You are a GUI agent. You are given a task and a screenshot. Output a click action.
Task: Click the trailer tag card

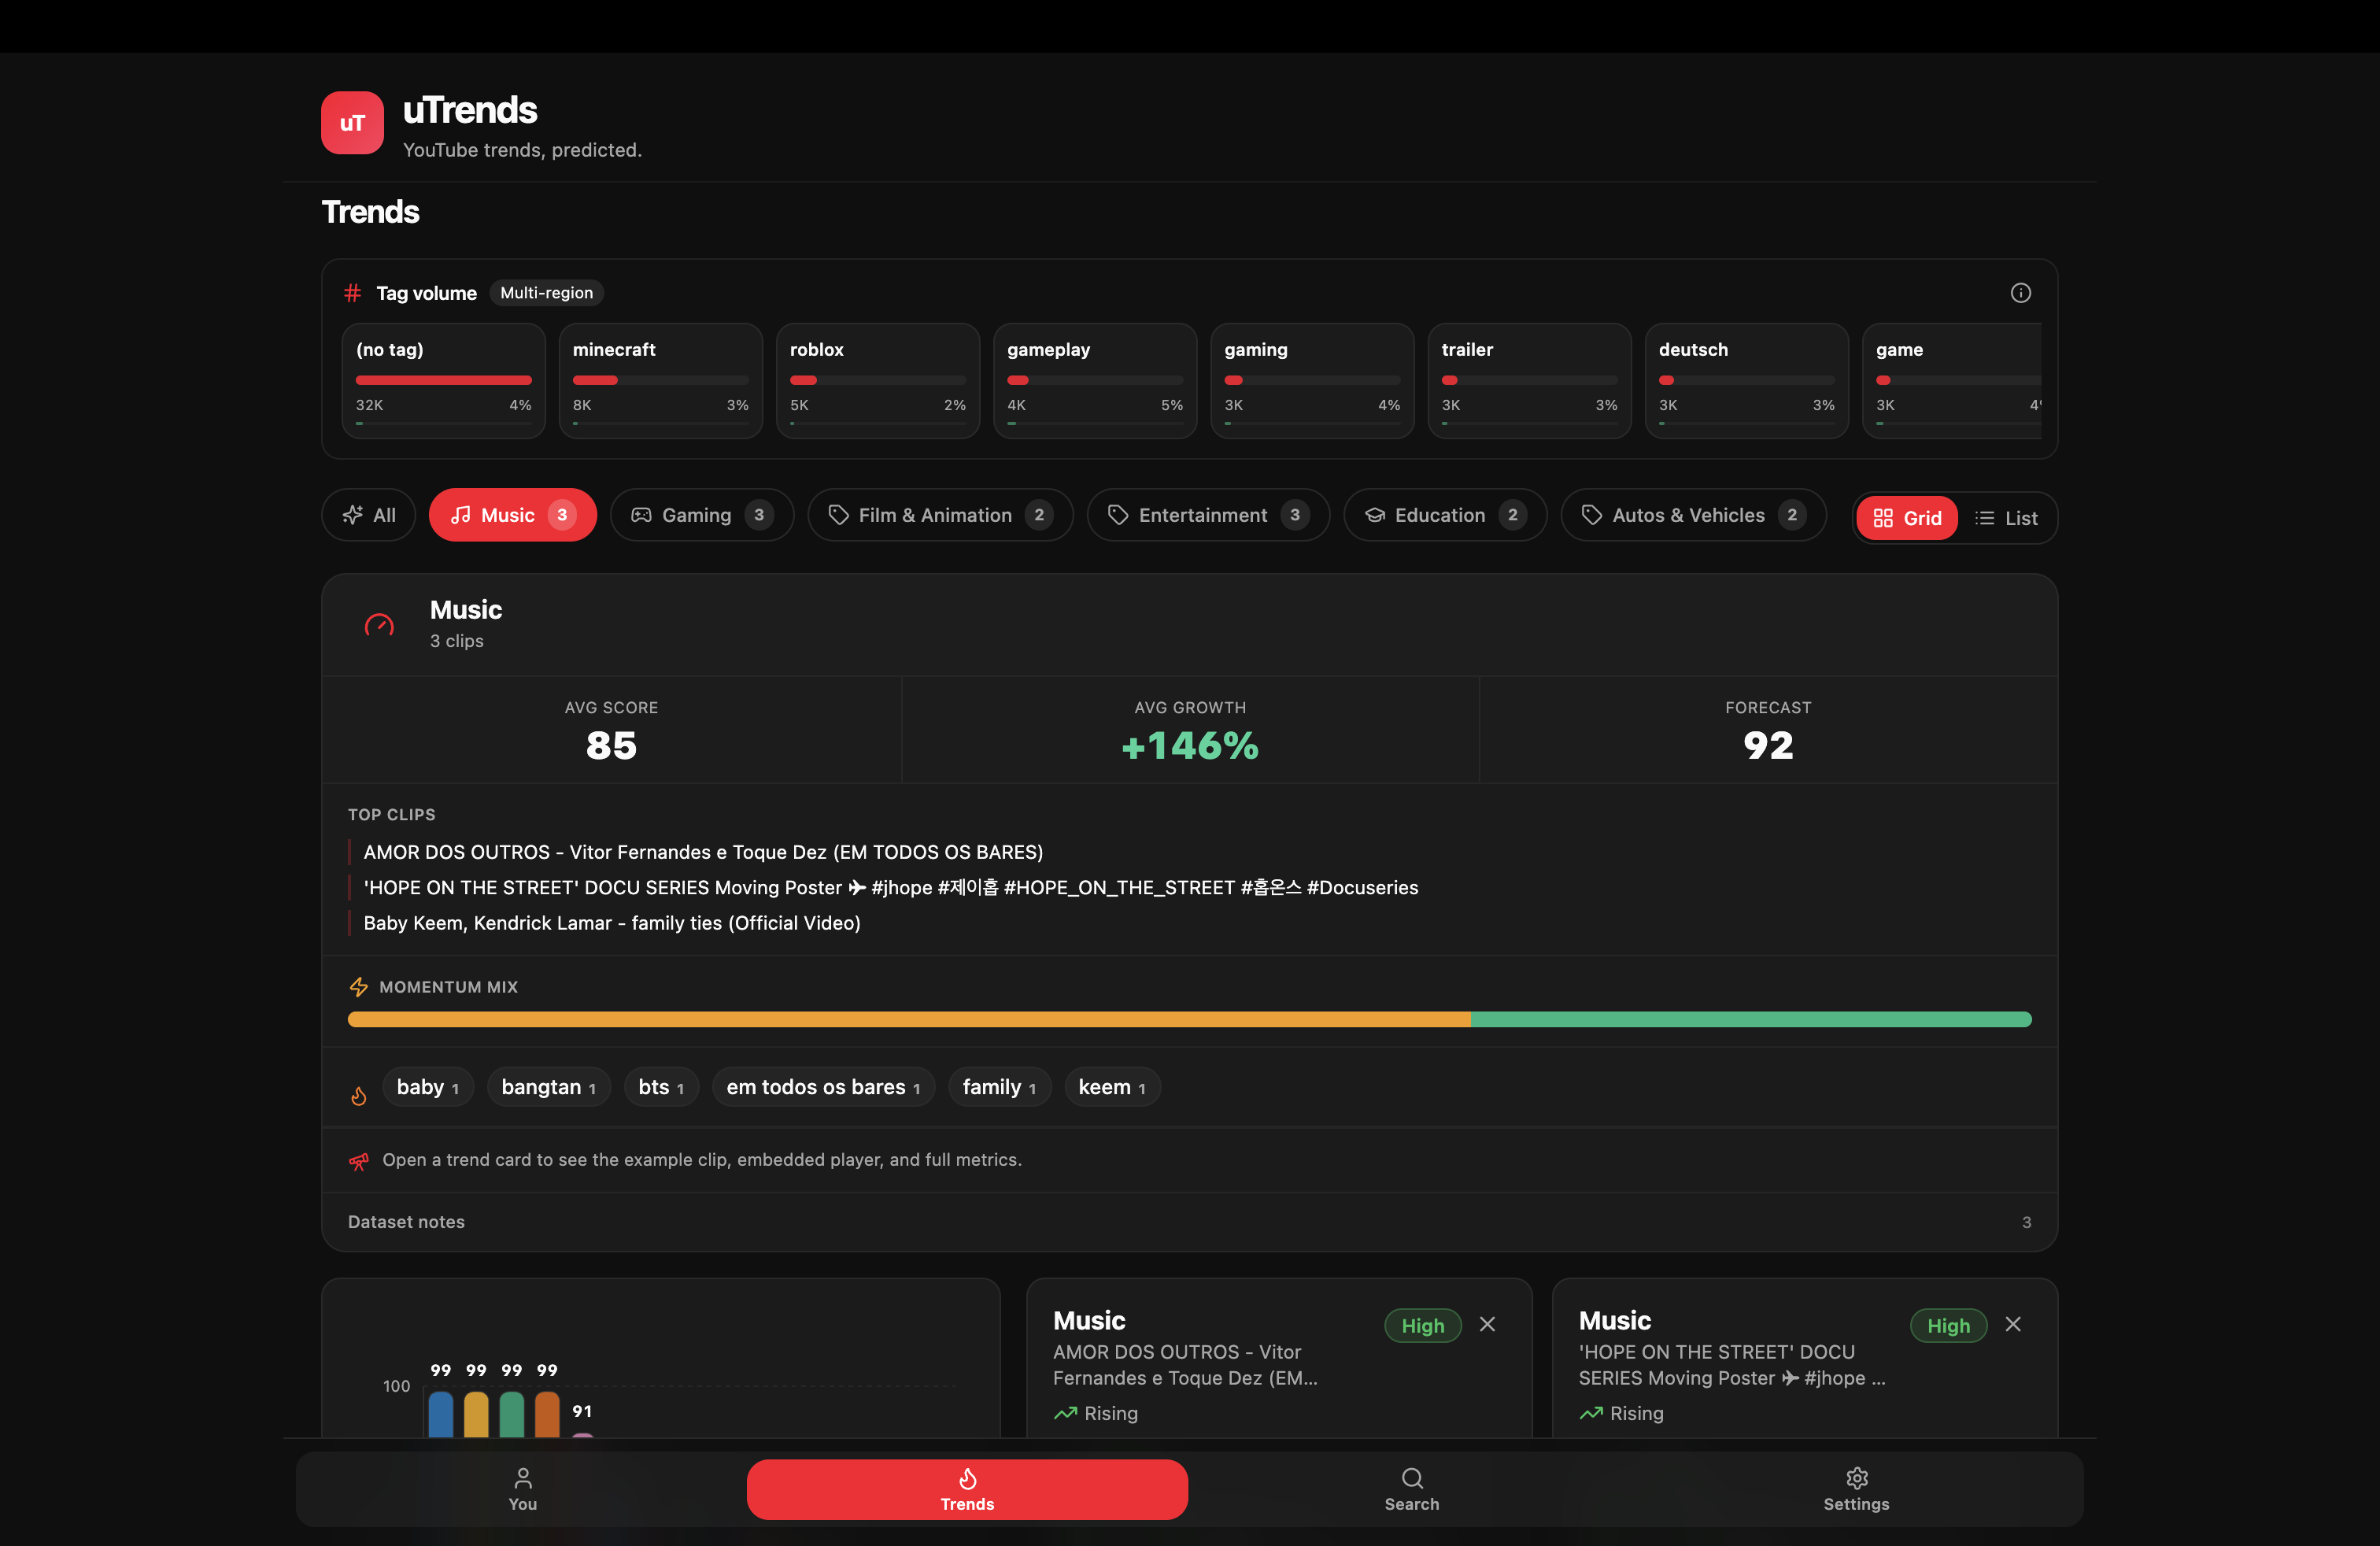pyautogui.click(x=1530, y=380)
